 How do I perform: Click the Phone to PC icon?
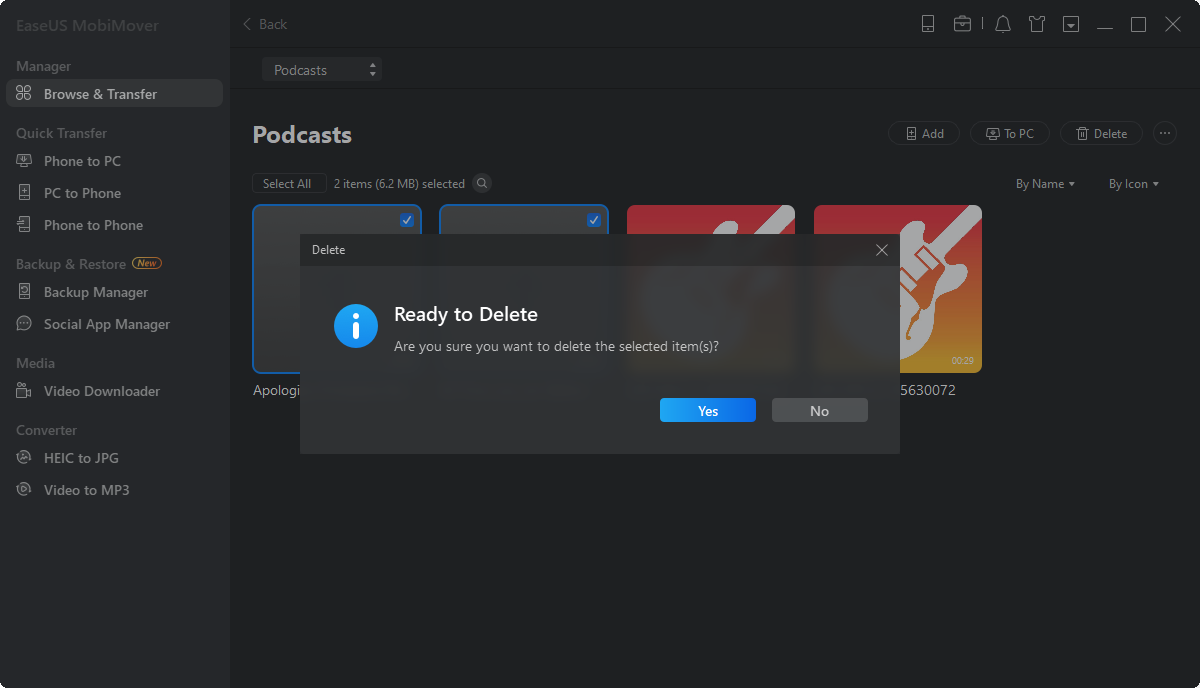[24, 161]
